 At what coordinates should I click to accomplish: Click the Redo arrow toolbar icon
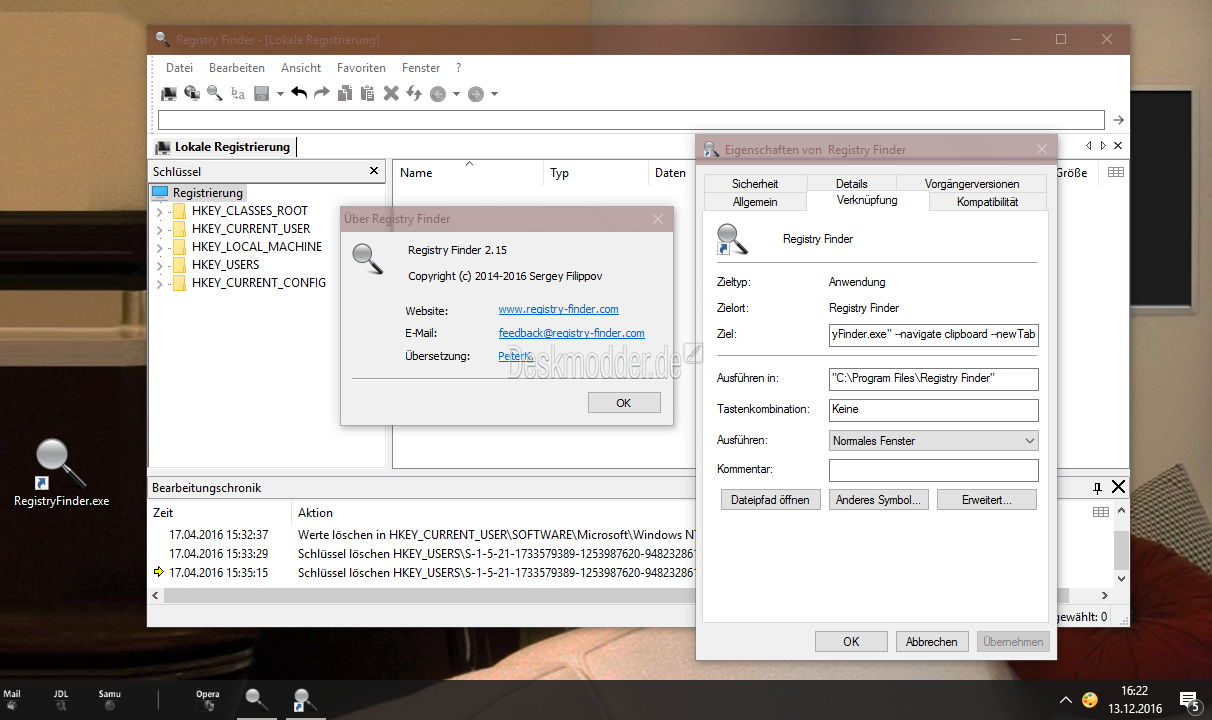pos(321,93)
